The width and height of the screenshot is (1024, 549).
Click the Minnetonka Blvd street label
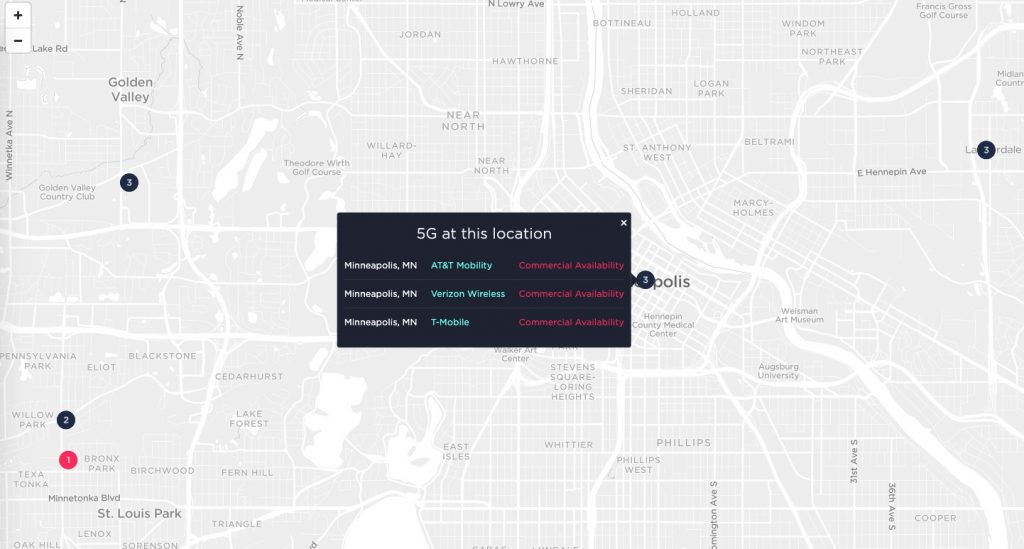click(84, 498)
